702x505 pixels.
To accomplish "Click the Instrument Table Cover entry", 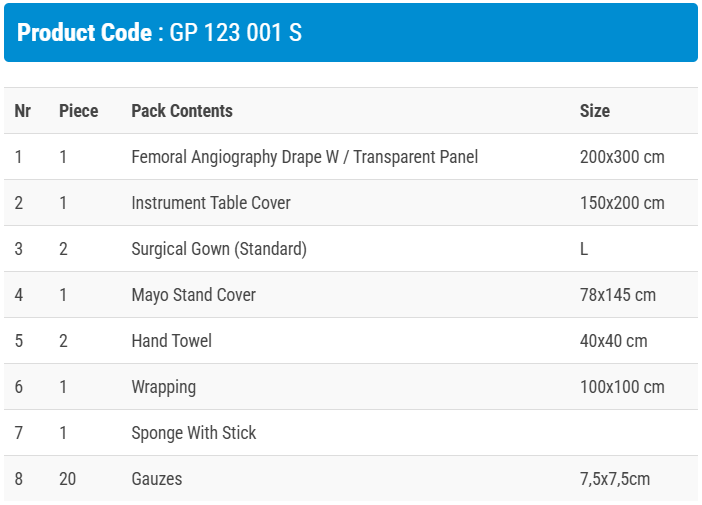I will (211, 203).
